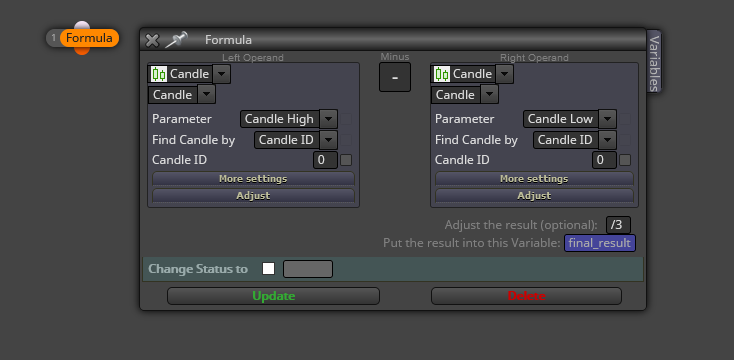Tick the left operand Candle ID checkbox

tap(346, 160)
